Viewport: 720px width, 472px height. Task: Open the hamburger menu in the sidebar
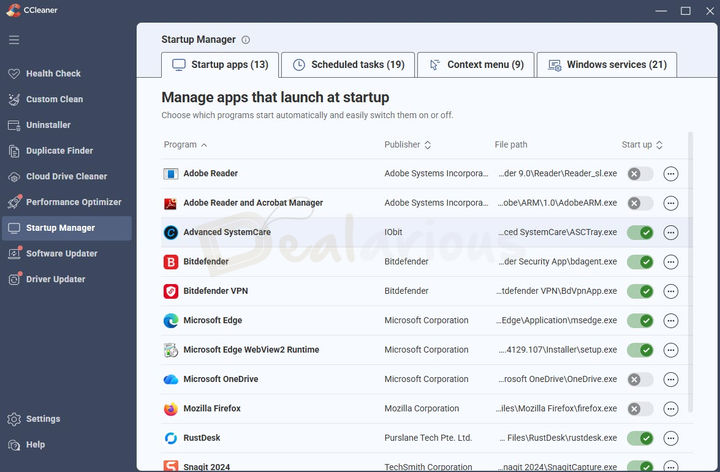tap(14, 39)
